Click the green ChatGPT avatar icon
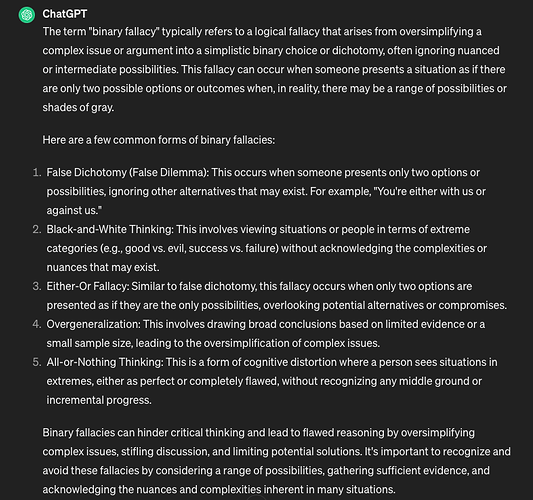 27,15
